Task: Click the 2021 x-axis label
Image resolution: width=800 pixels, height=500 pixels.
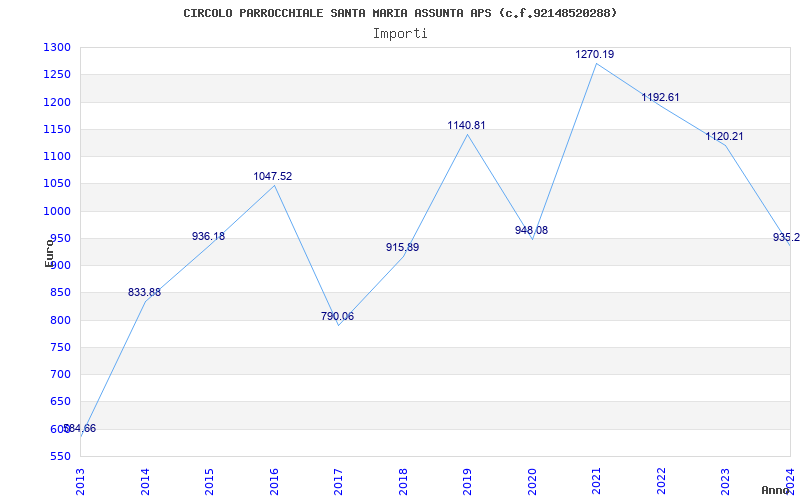Action: [597, 481]
